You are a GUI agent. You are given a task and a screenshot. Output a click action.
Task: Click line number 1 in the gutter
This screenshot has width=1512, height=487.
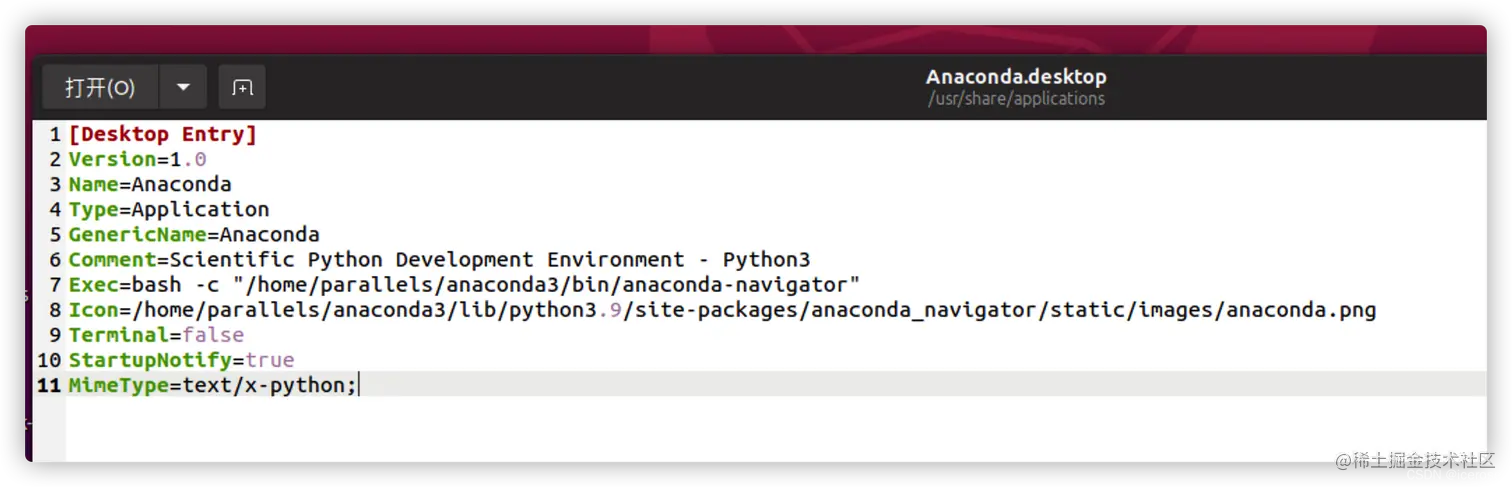pos(55,134)
